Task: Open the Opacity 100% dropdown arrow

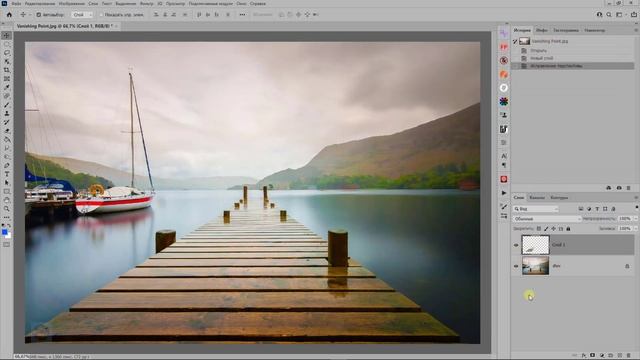Action: (x=635, y=219)
